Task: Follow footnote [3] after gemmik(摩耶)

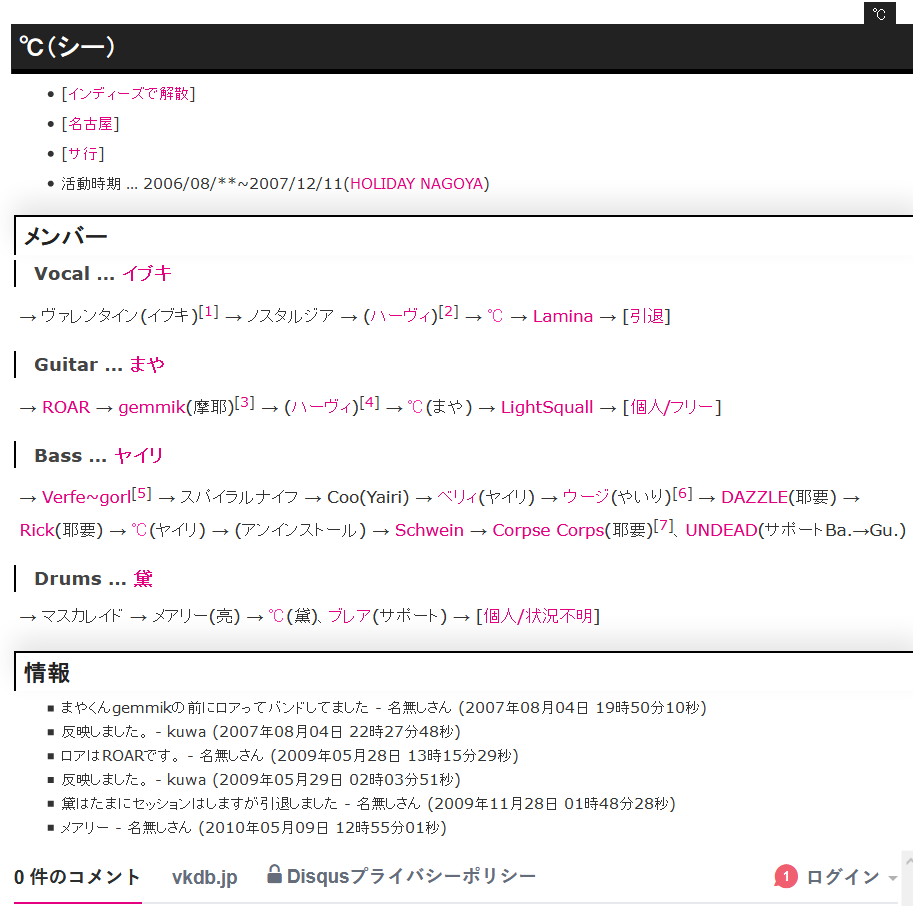Action: (245, 402)
